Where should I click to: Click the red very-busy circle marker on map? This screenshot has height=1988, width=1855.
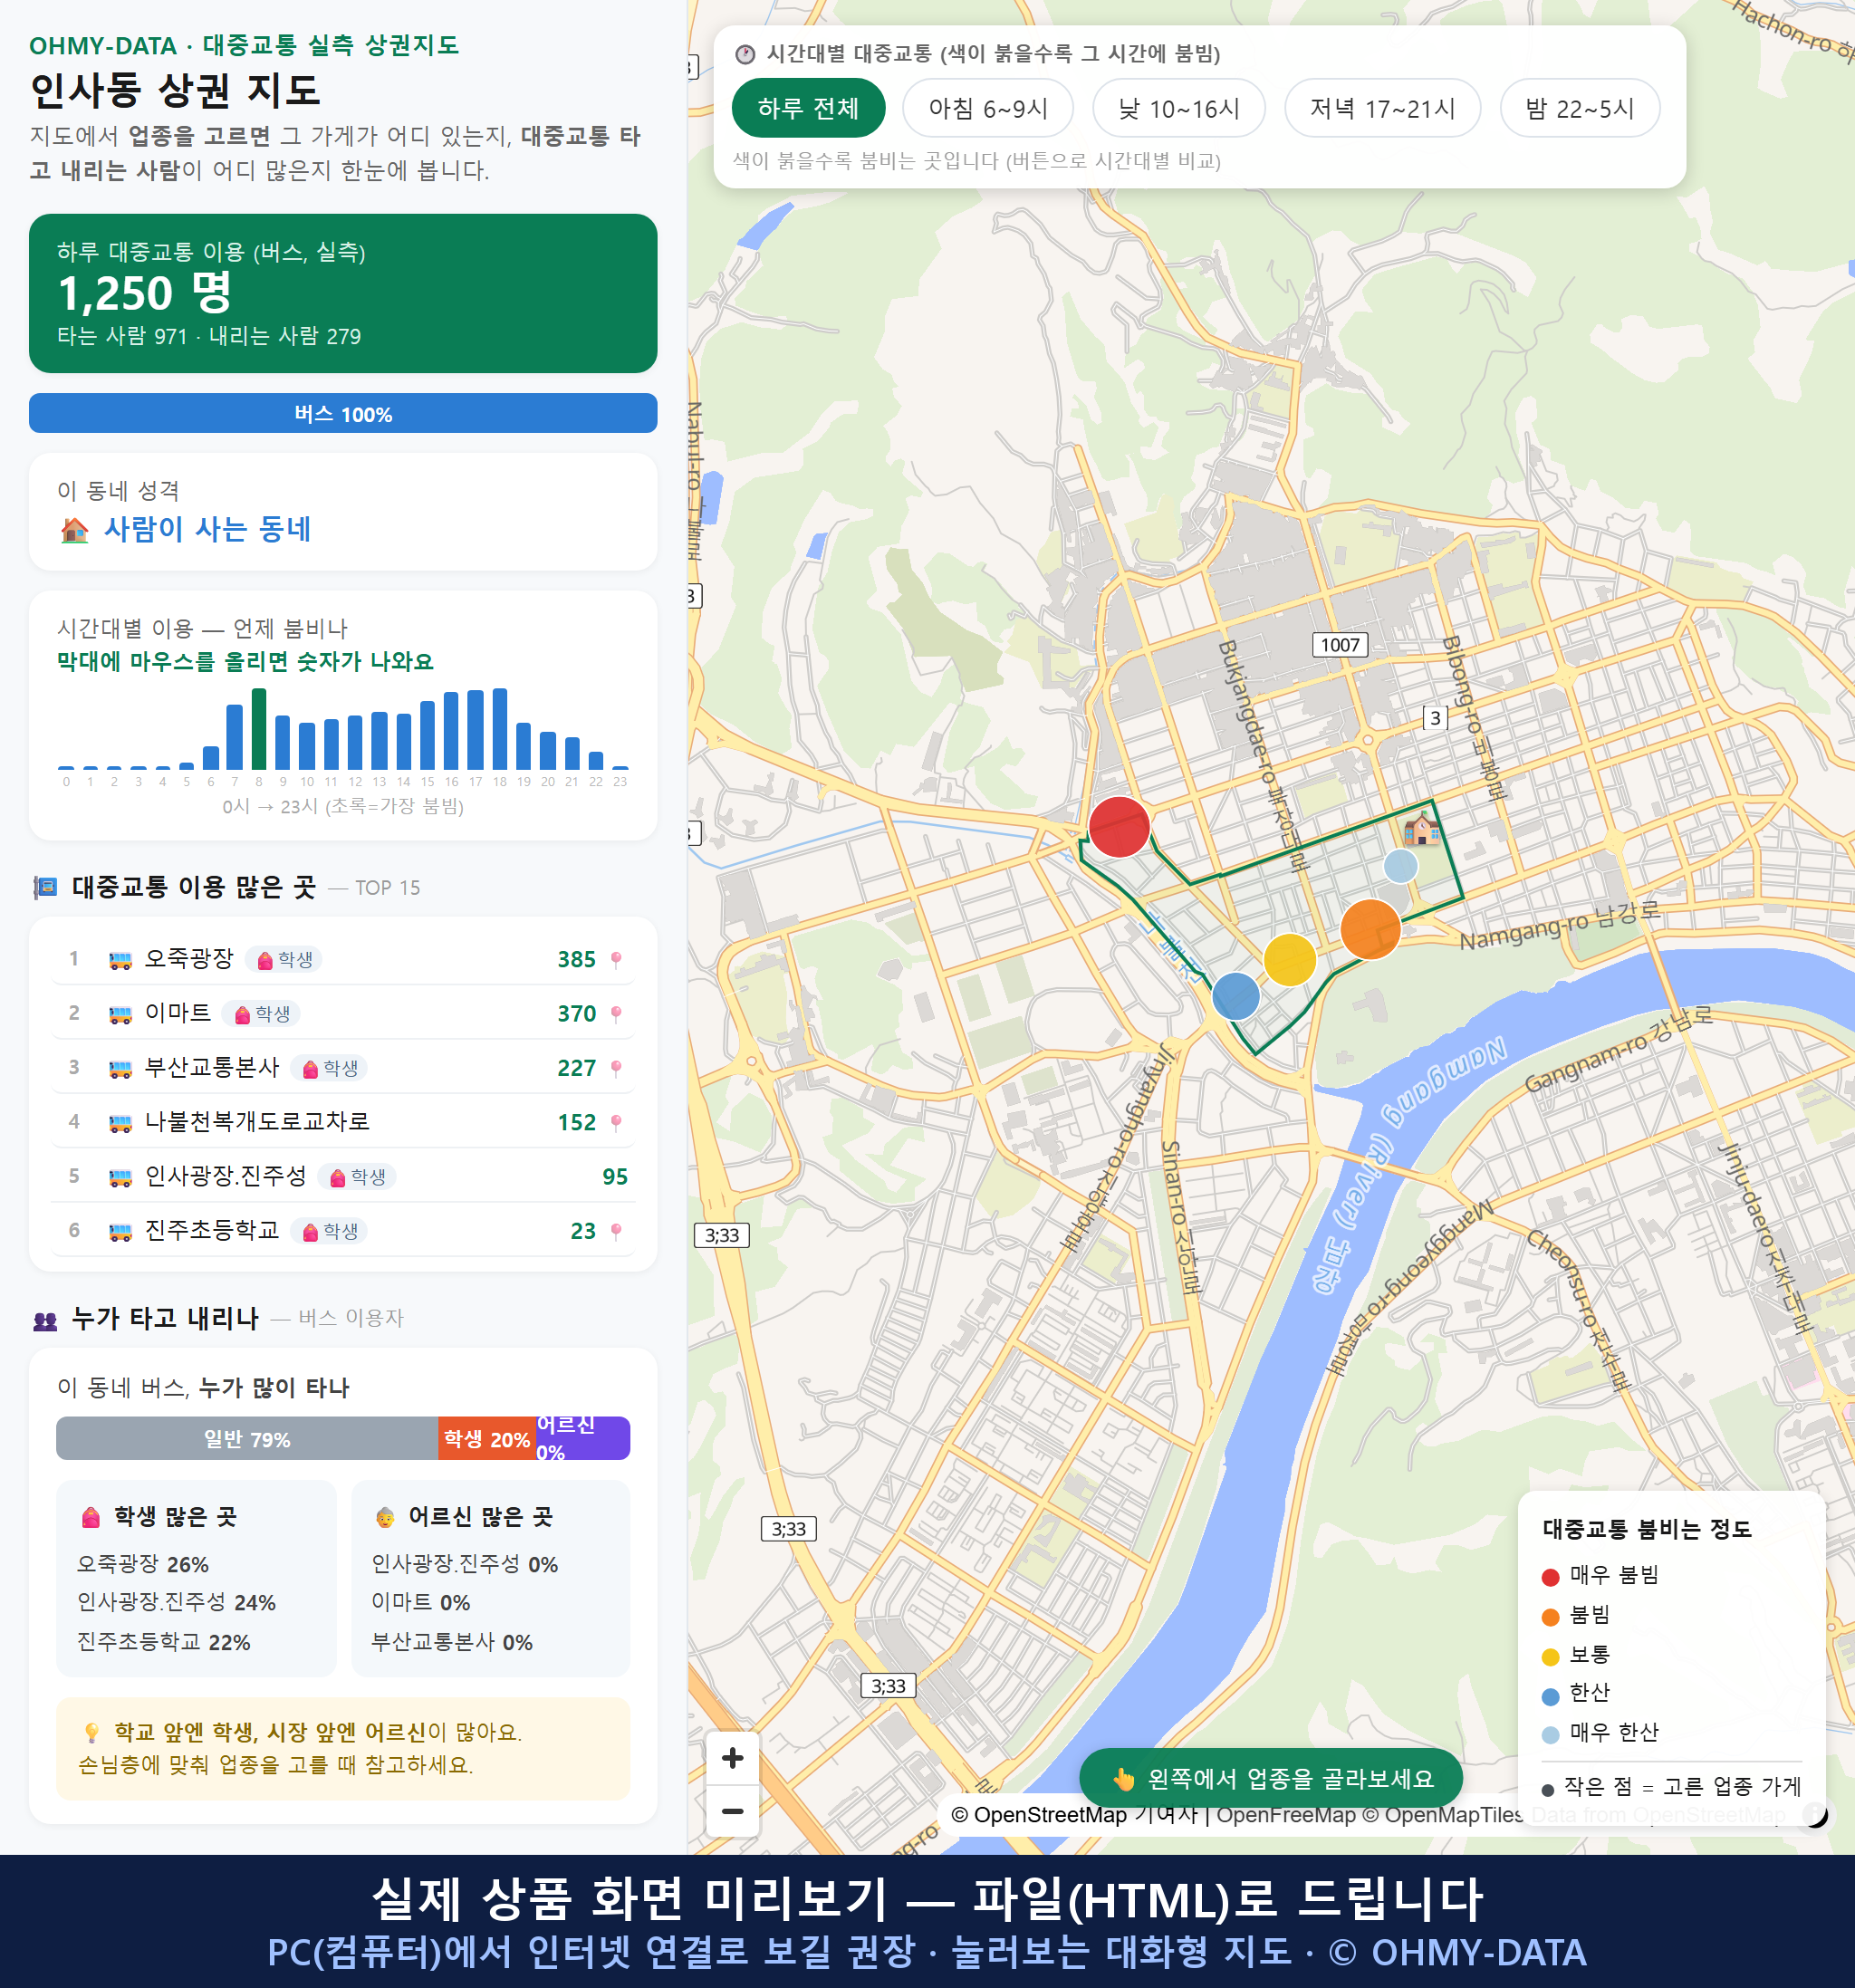(1119, 827)
